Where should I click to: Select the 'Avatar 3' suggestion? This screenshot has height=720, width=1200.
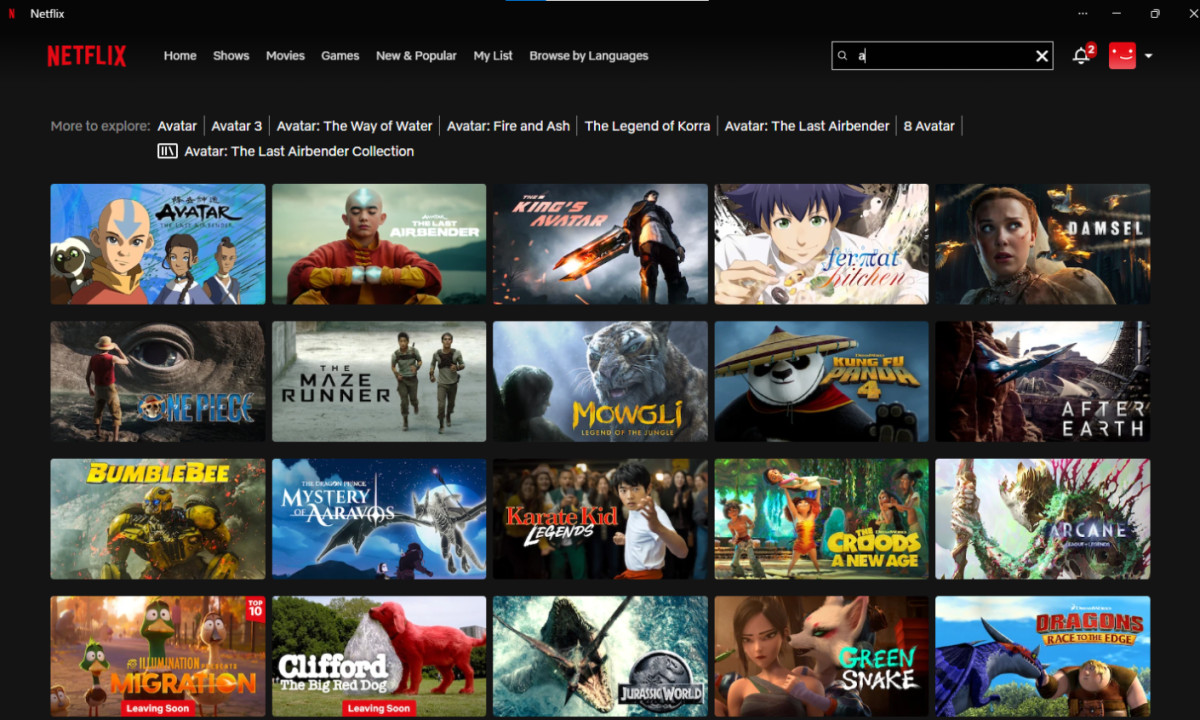click(x=237, y=126)
